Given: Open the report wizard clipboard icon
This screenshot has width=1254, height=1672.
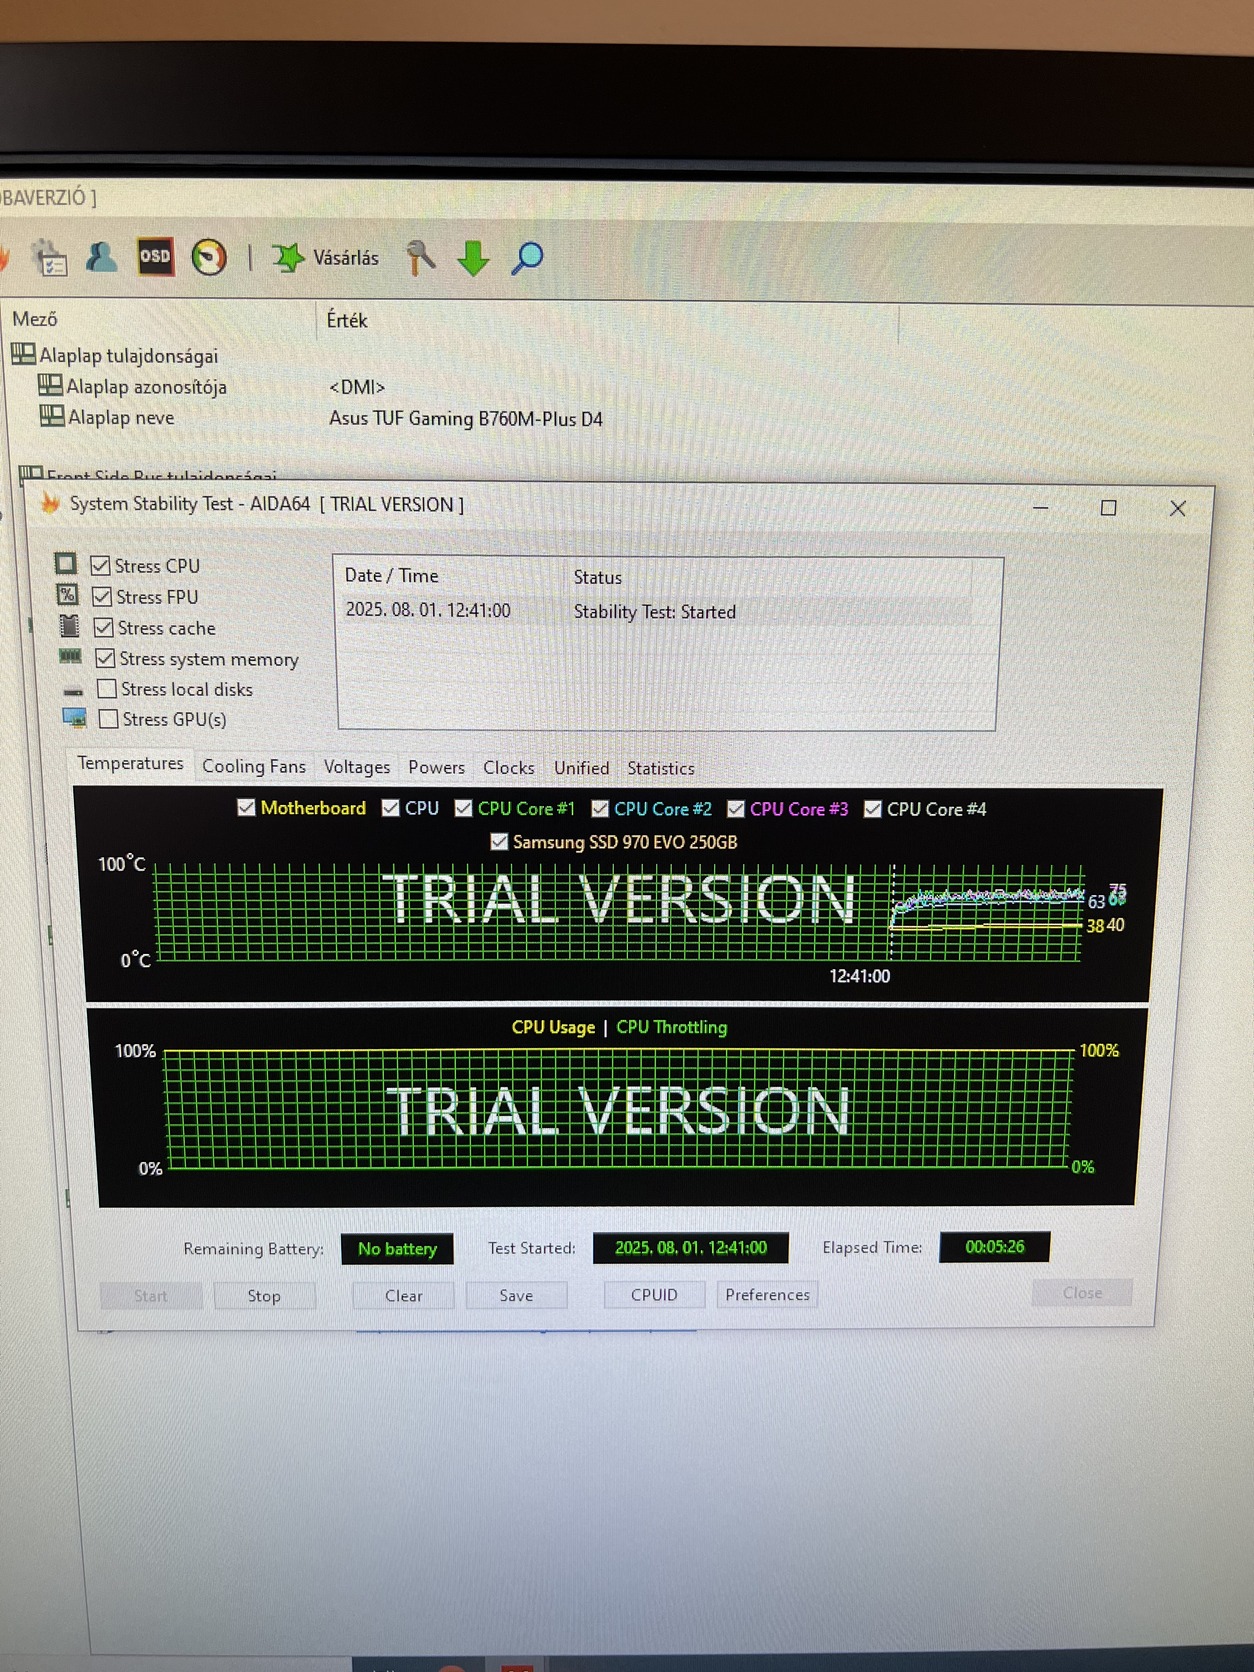Looking at the screenshot, I should (x=49, y=258).
